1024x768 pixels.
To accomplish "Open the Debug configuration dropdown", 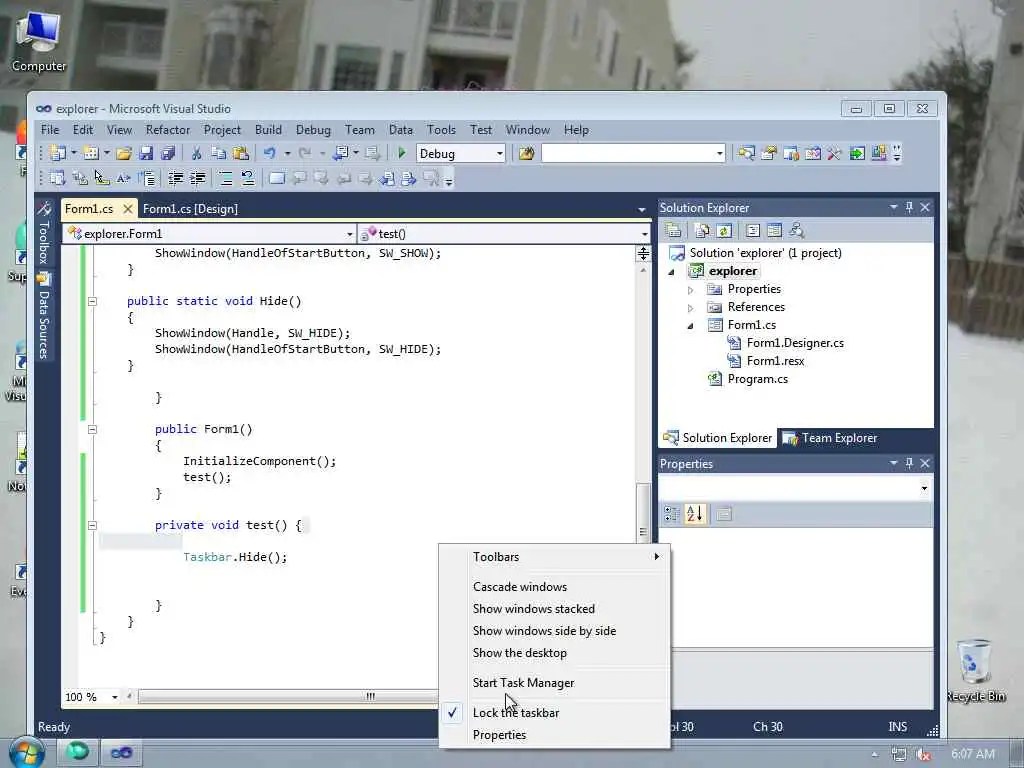I will (500, 153).
